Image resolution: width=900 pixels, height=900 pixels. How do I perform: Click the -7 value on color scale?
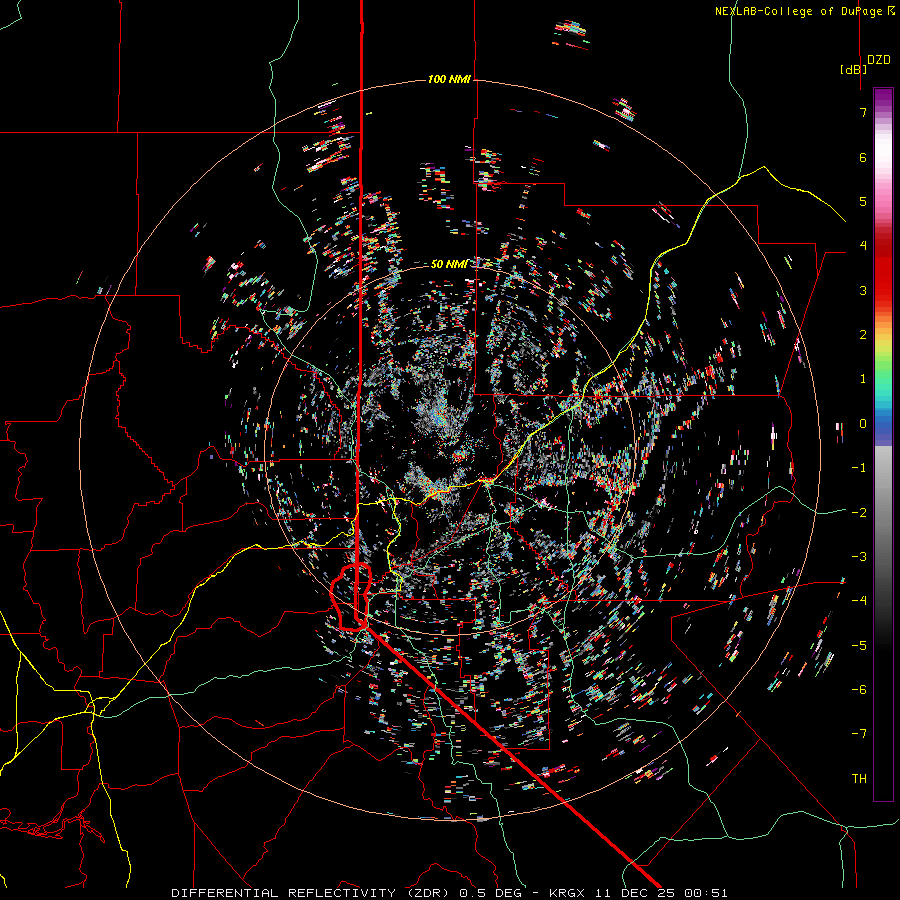pos(859,734)
